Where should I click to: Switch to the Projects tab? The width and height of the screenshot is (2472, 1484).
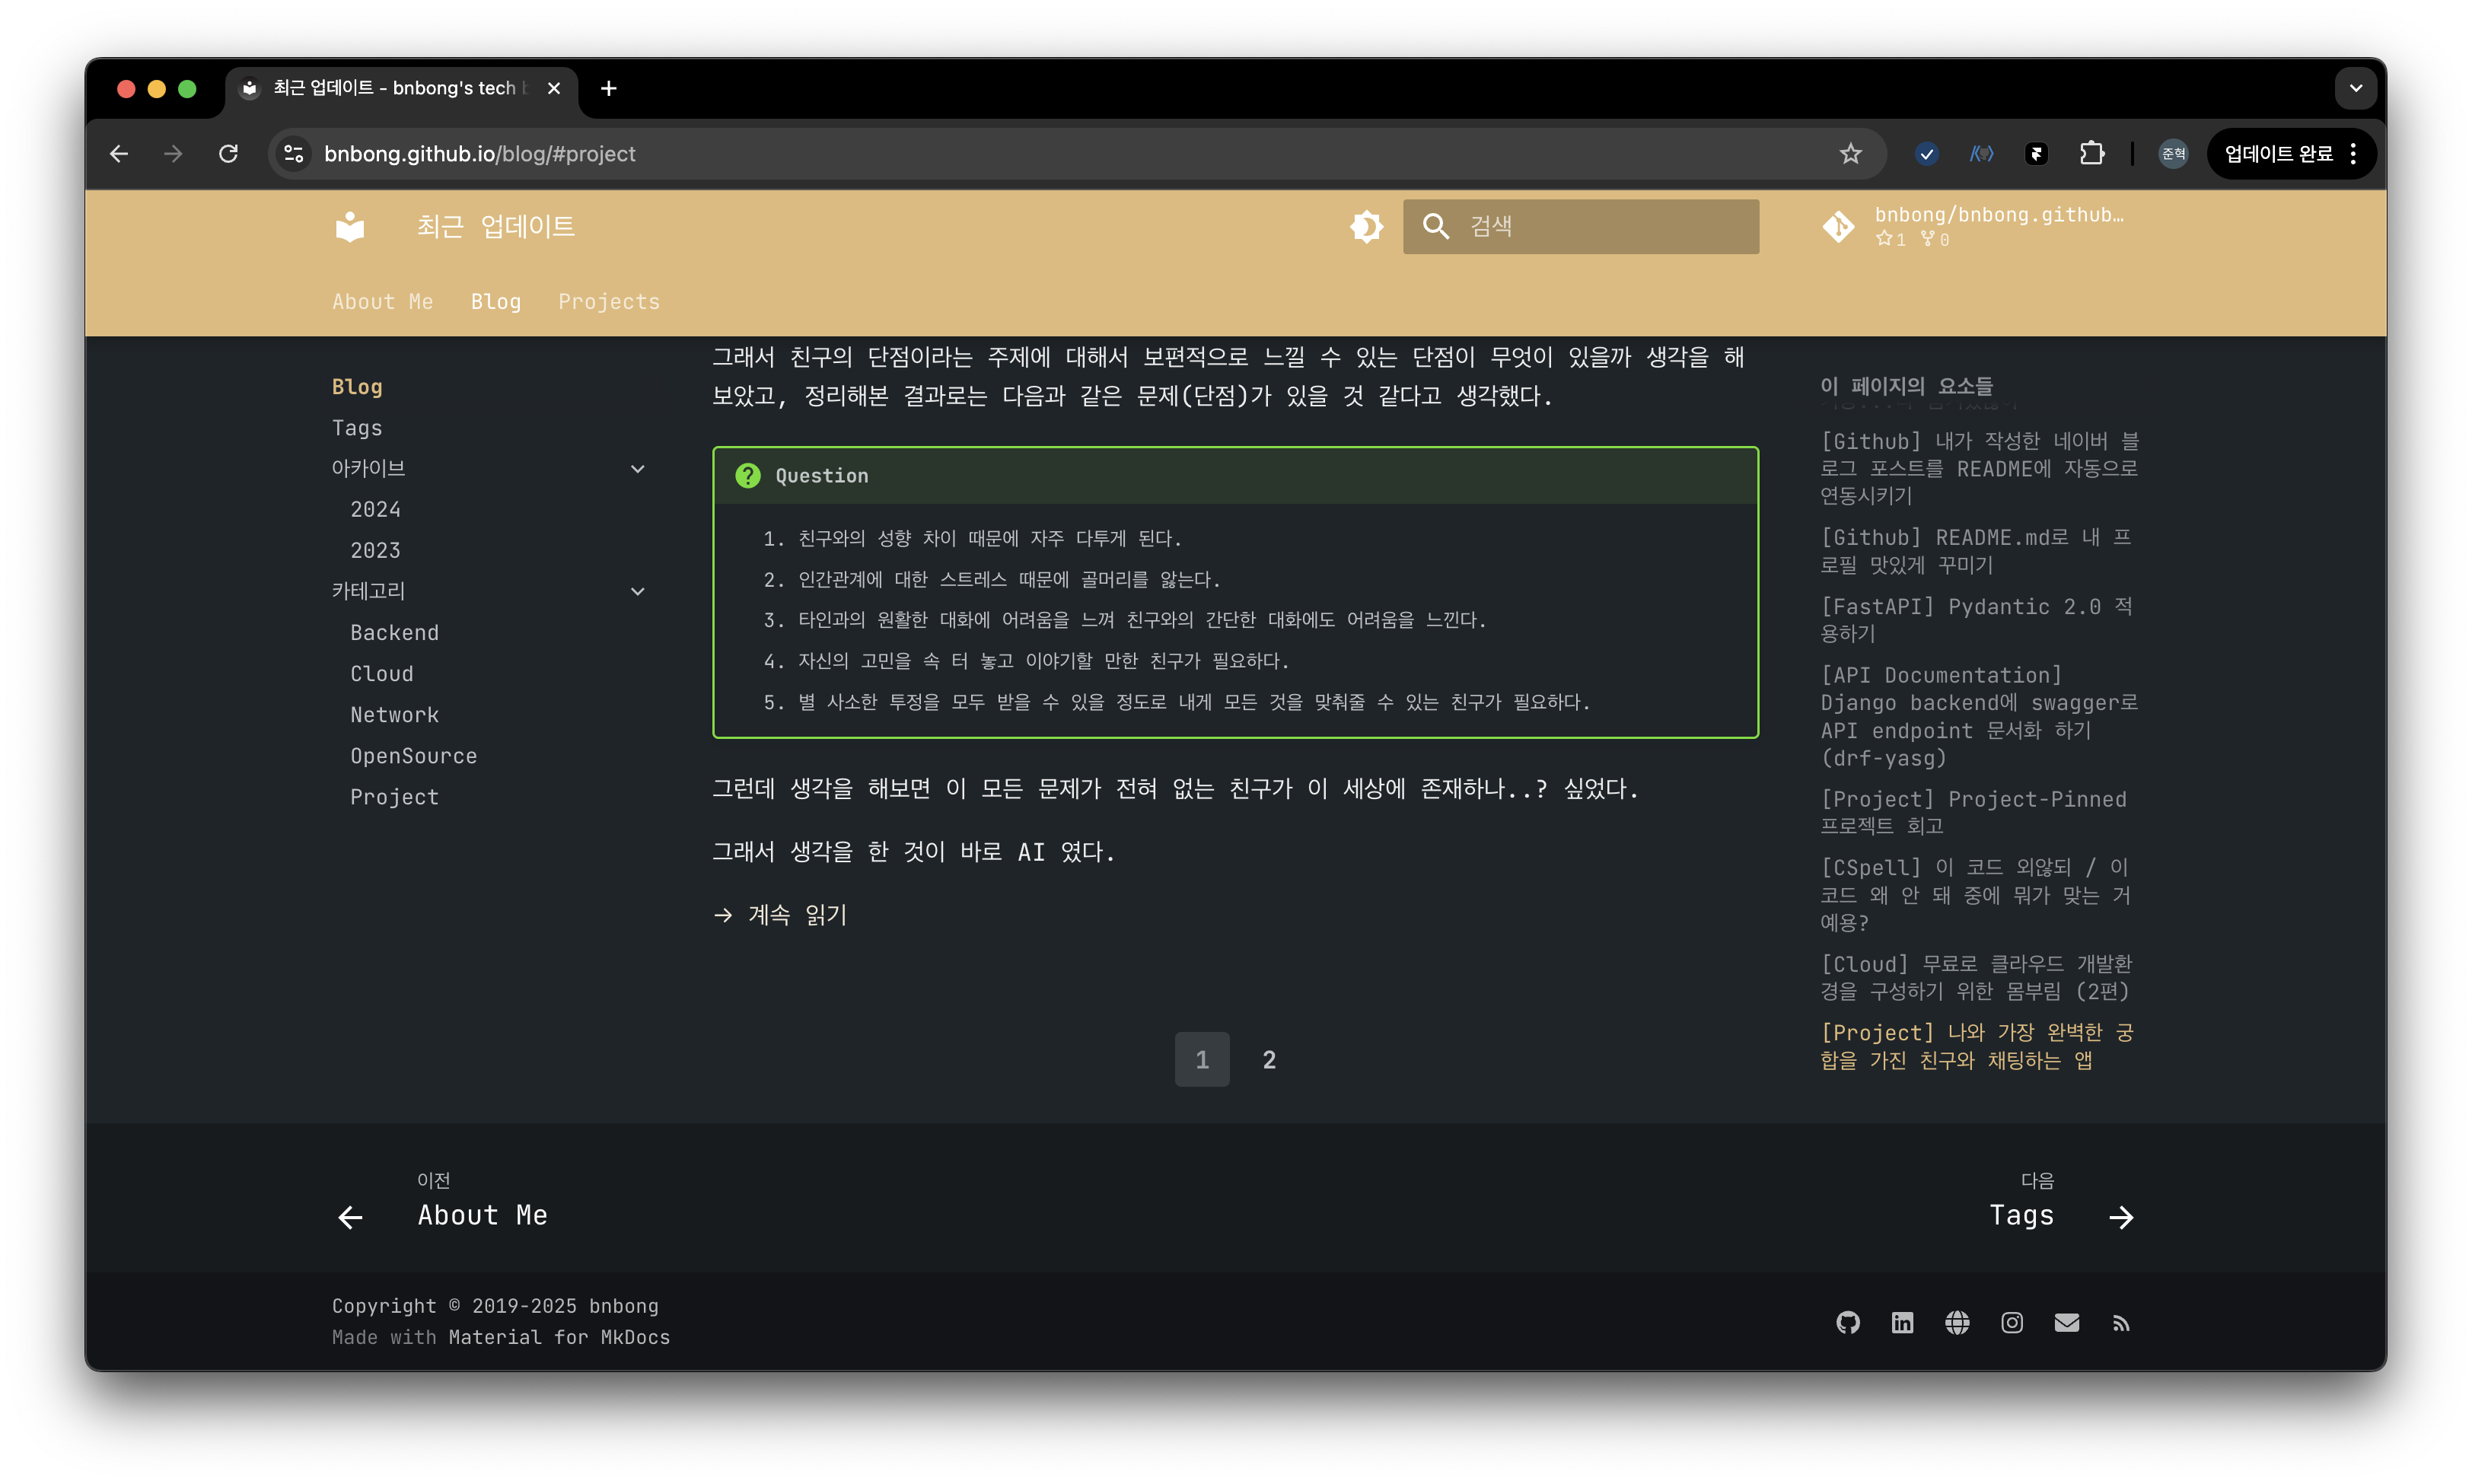pyautogui.click(x=609, y=302)
